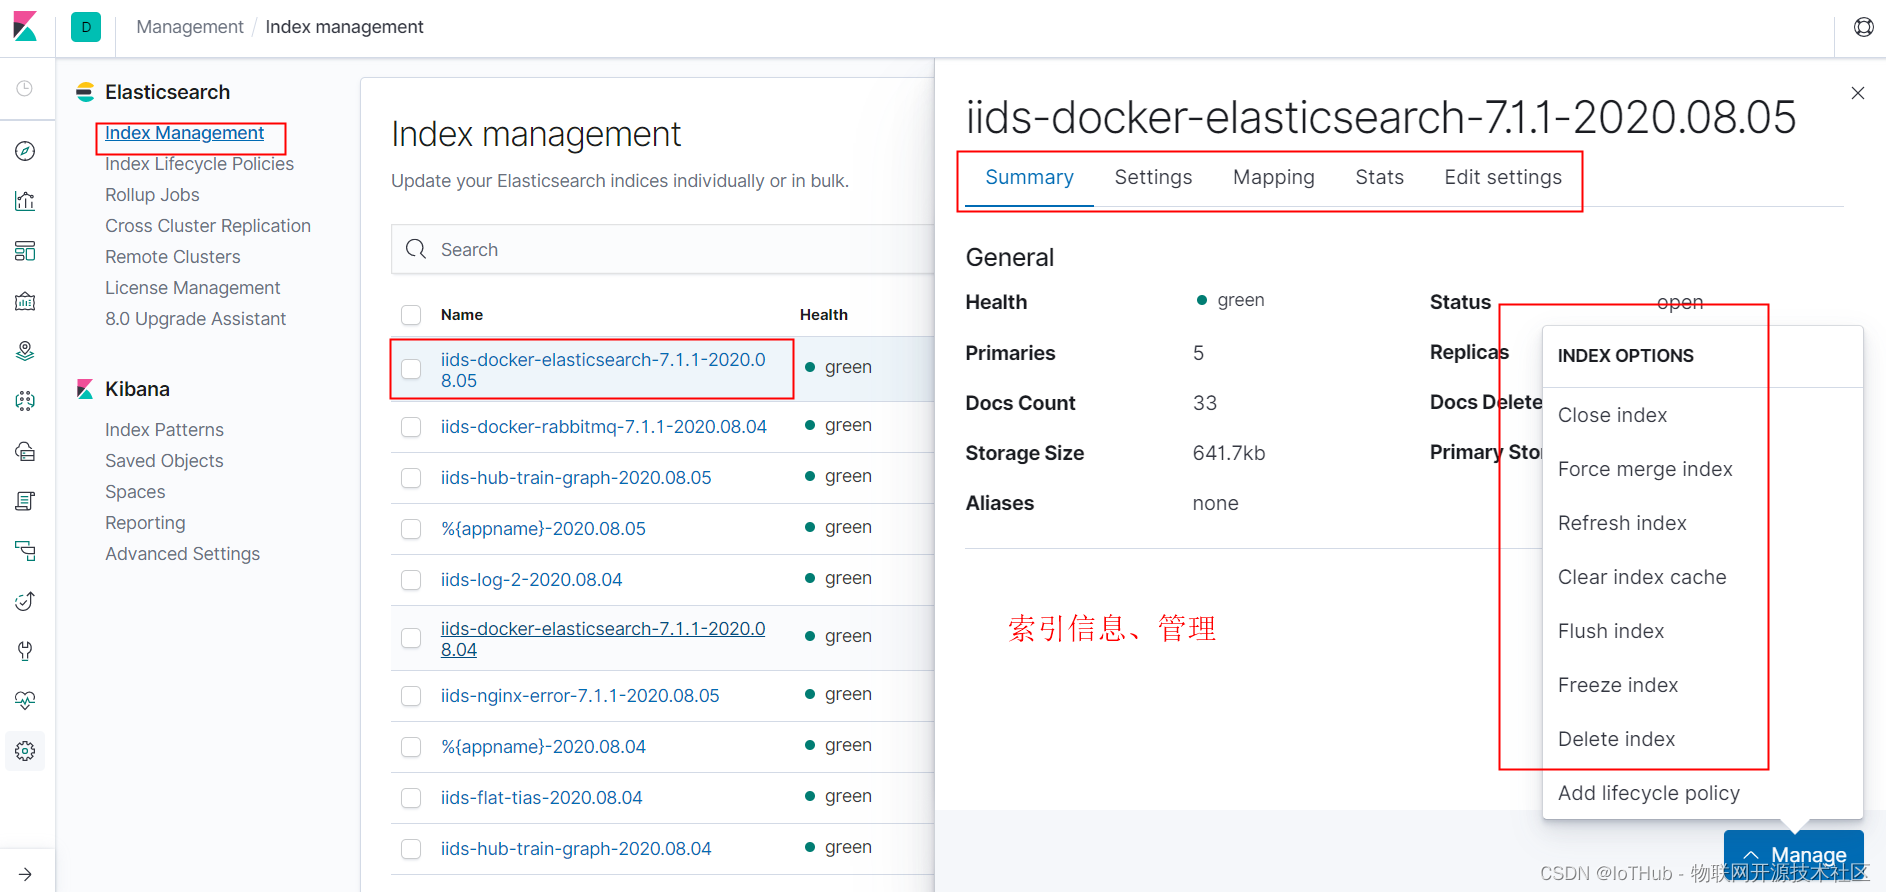1886x892 pixels.
Task: Open Machine Learning from the side navigation
Action: pyautogui.click(x=25, y=401)
